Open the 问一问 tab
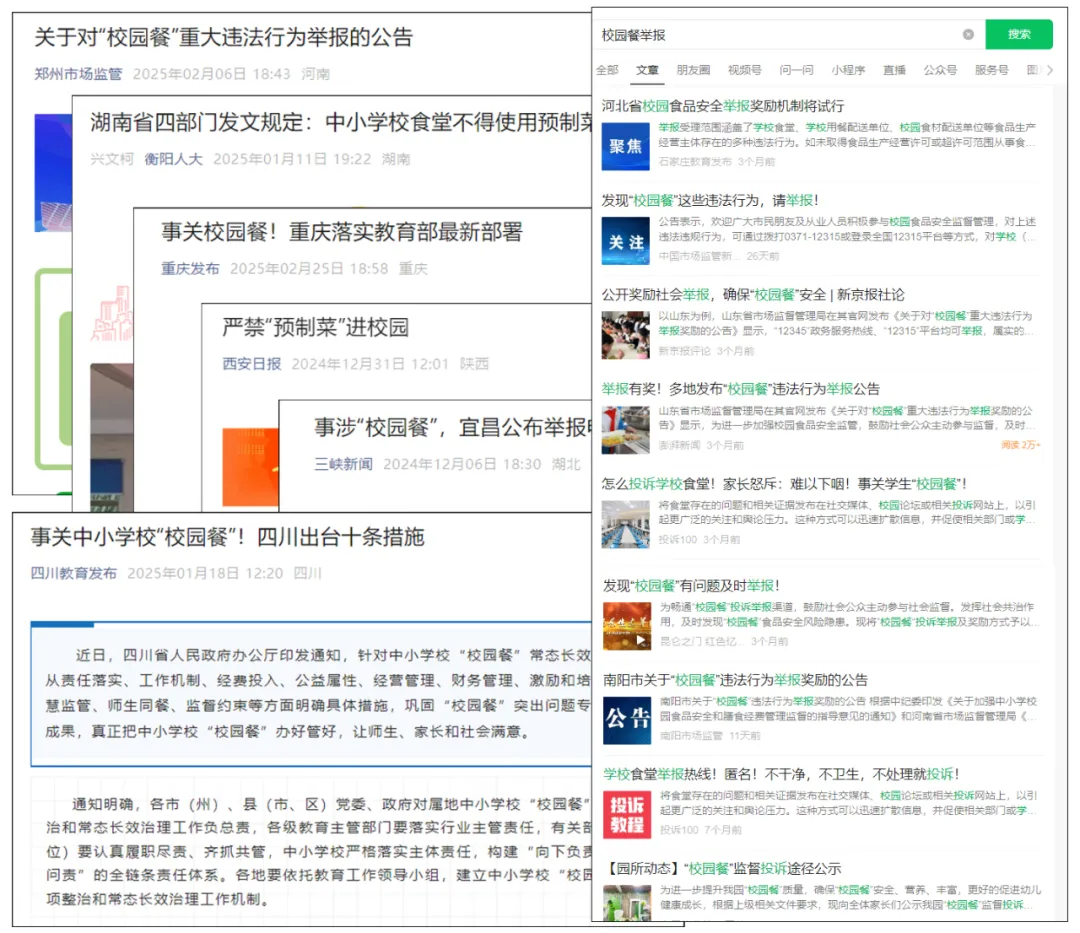Image resolution: width=1080 pixels, height=933 pixels. (x=796, y=70)
